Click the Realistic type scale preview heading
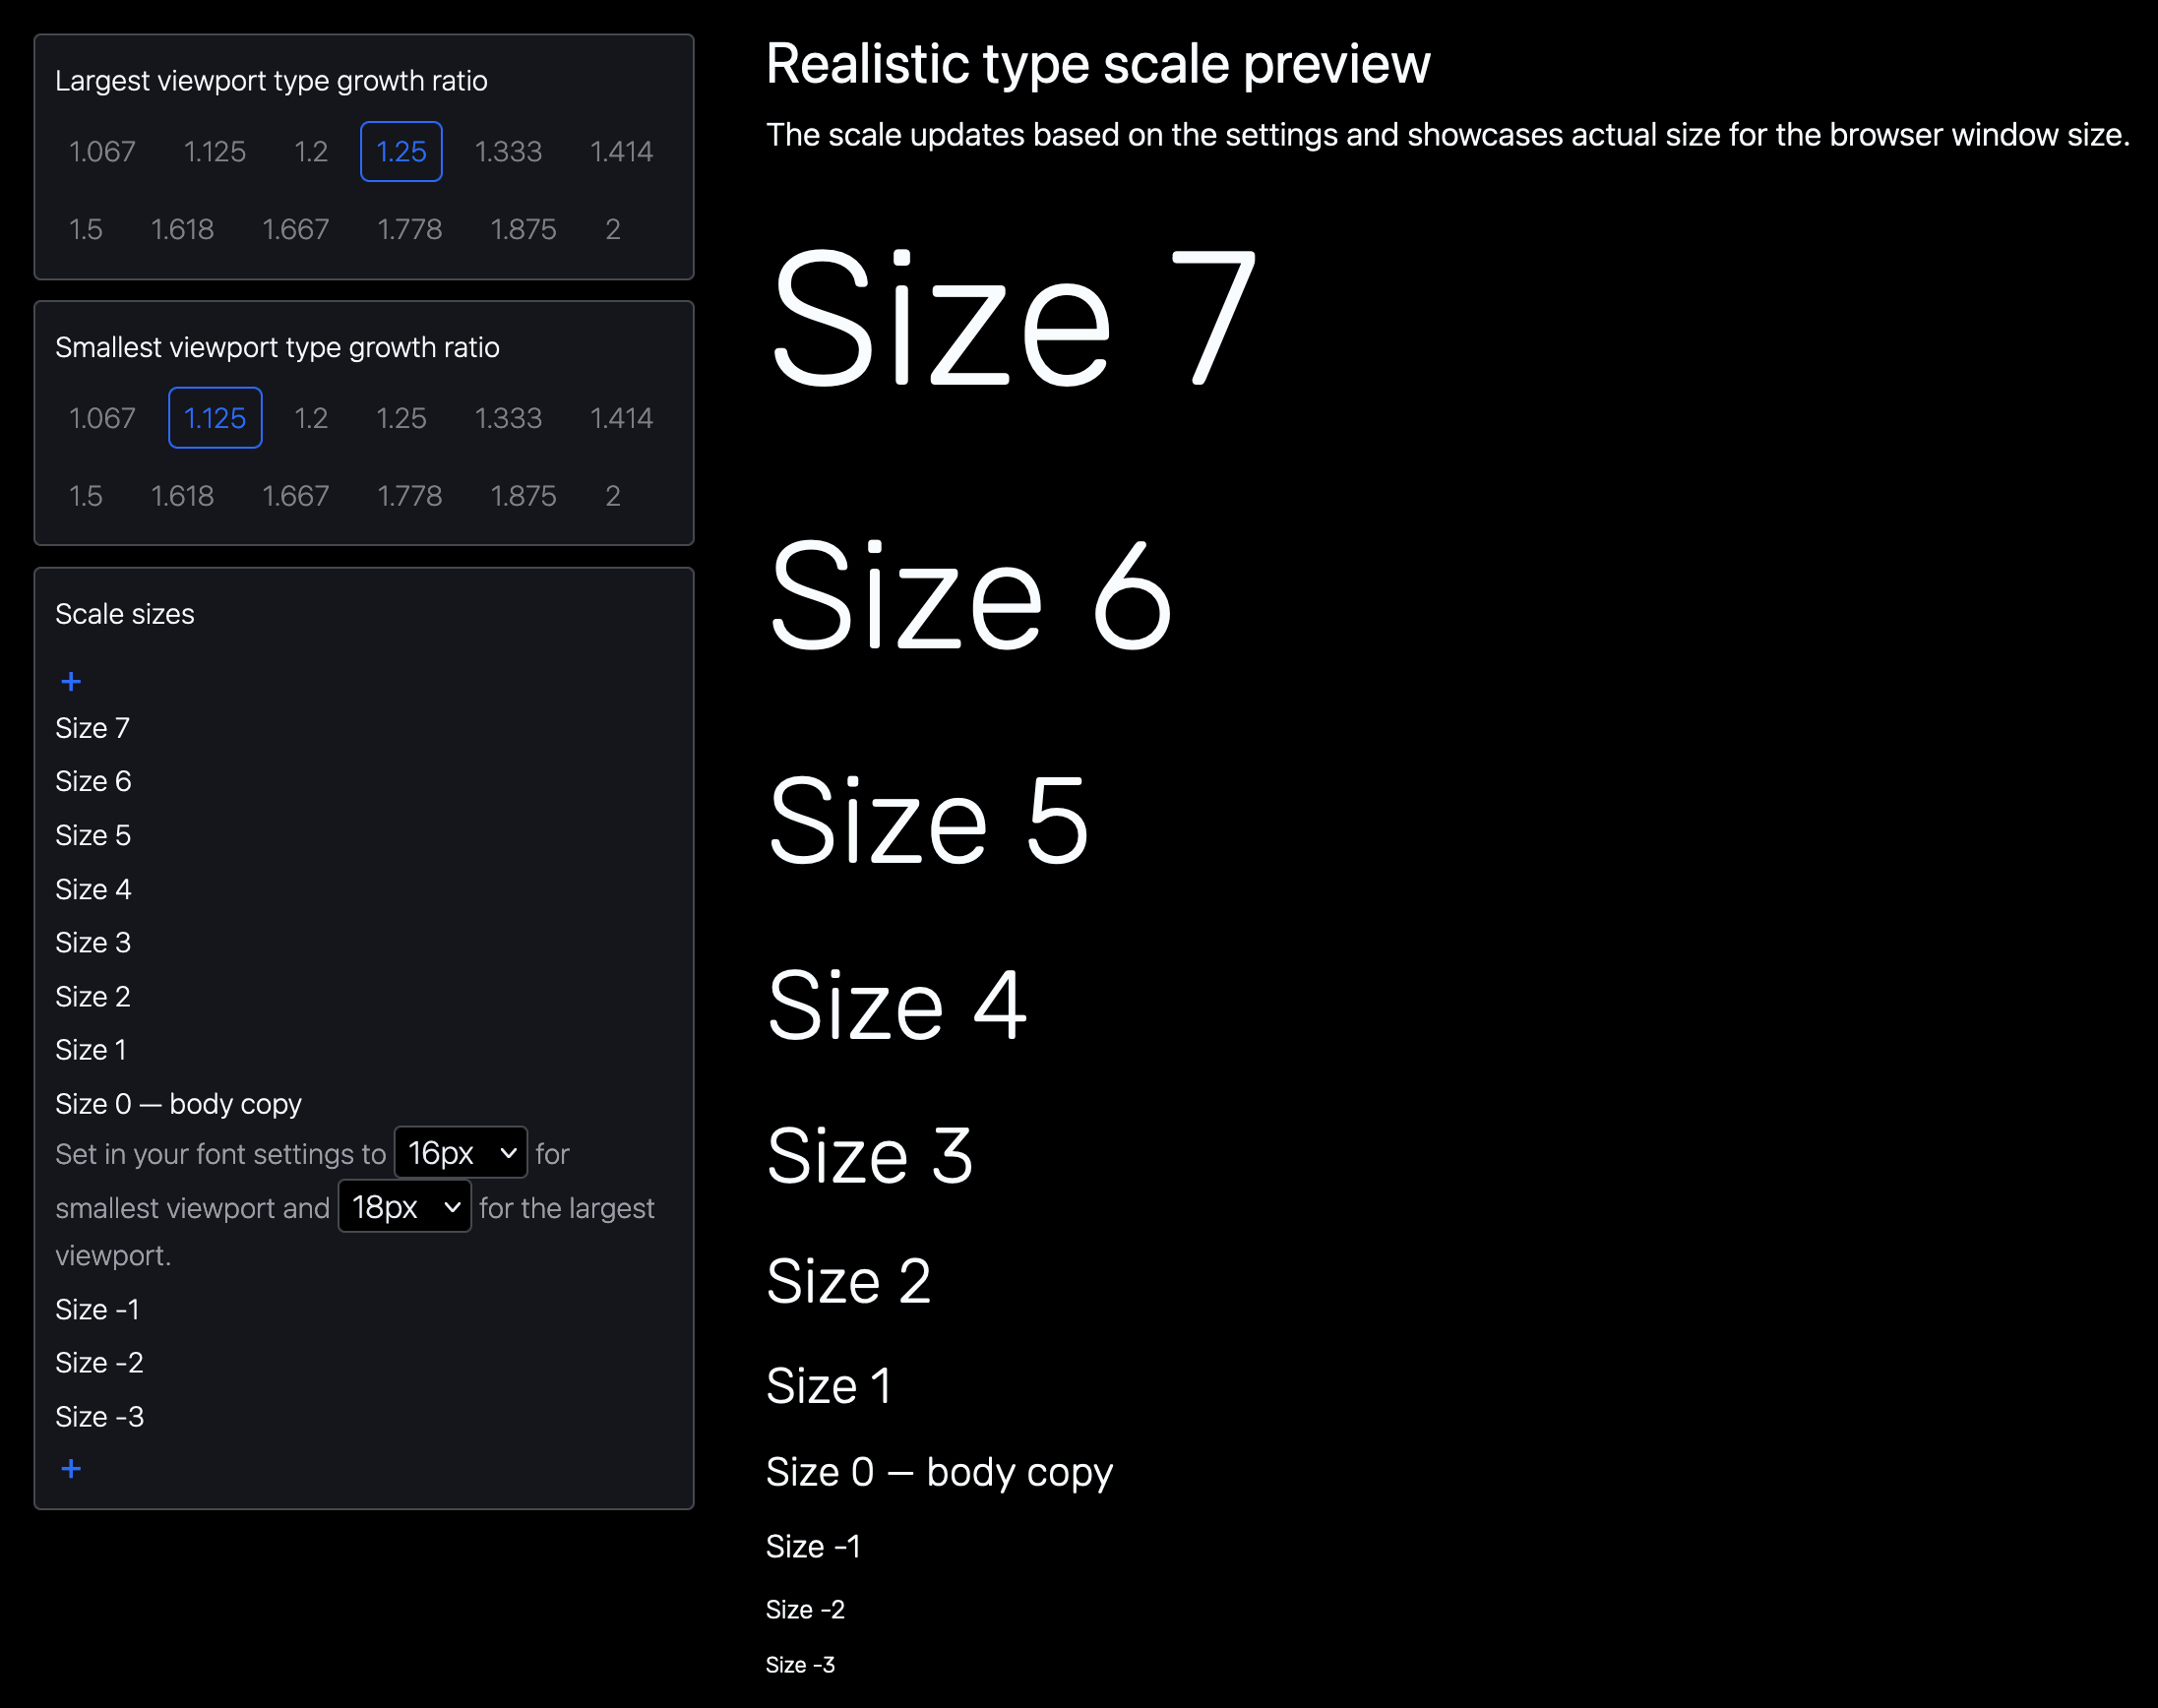 1098,65
